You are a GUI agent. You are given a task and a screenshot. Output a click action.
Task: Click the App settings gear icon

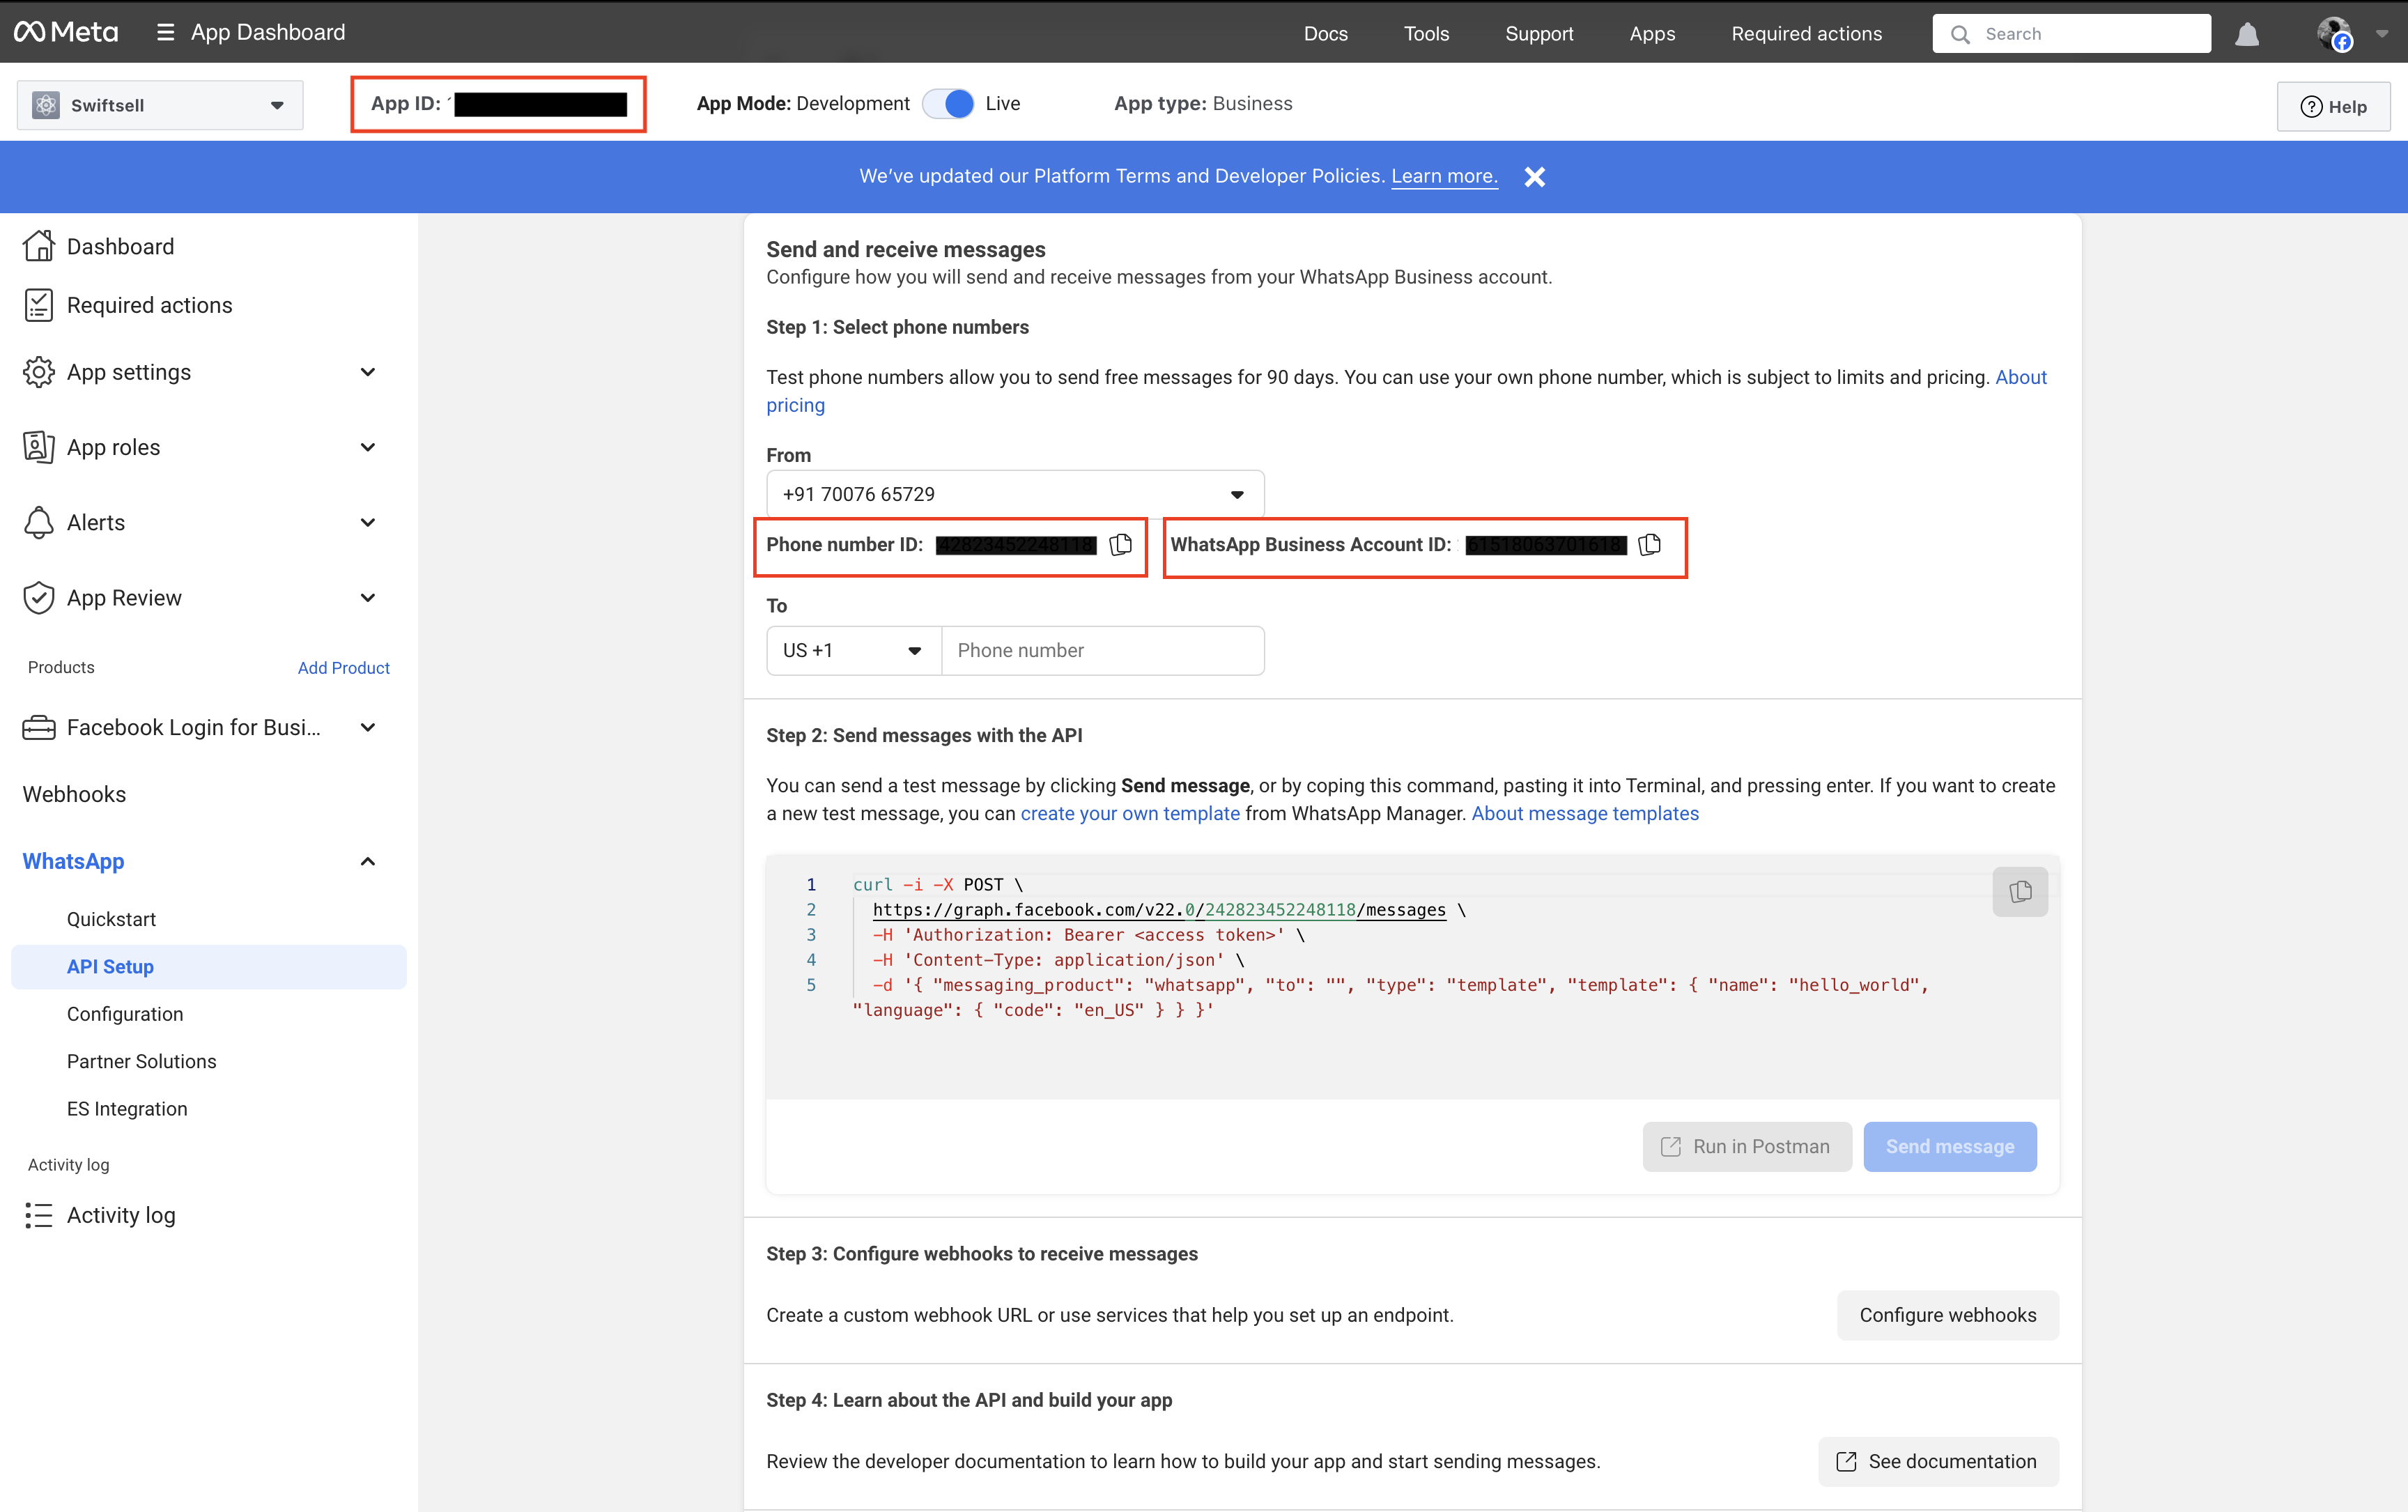(39, 372)
